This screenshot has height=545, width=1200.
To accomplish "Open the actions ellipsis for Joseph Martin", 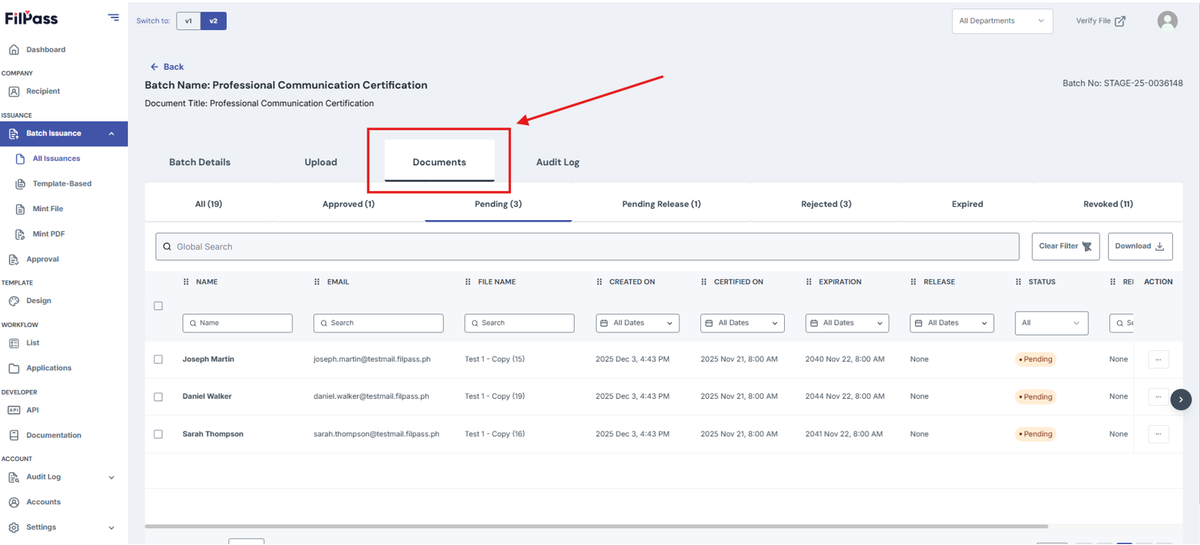I will [x=1159, y=359].
